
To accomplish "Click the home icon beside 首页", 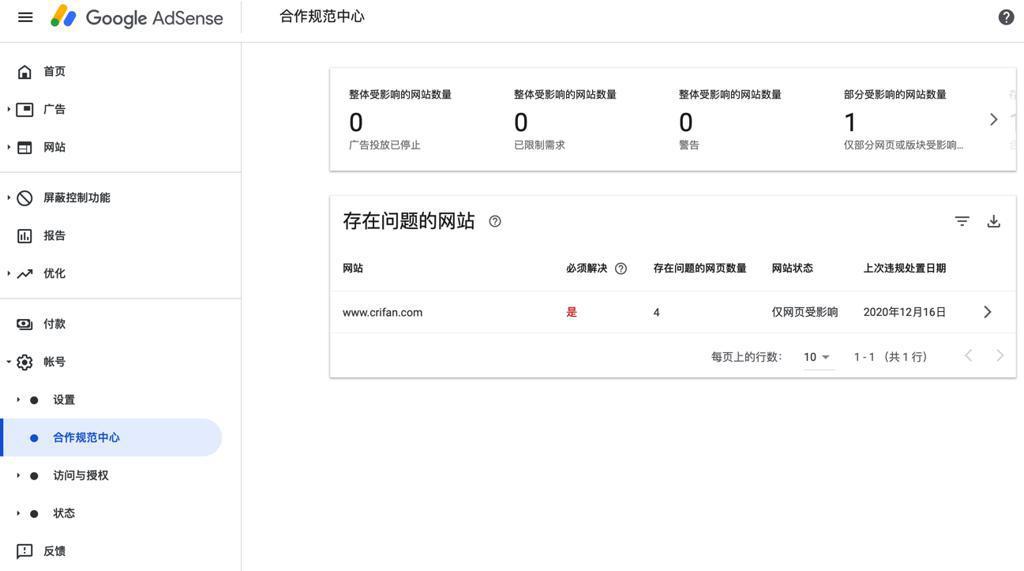I will tap(25, 72).
